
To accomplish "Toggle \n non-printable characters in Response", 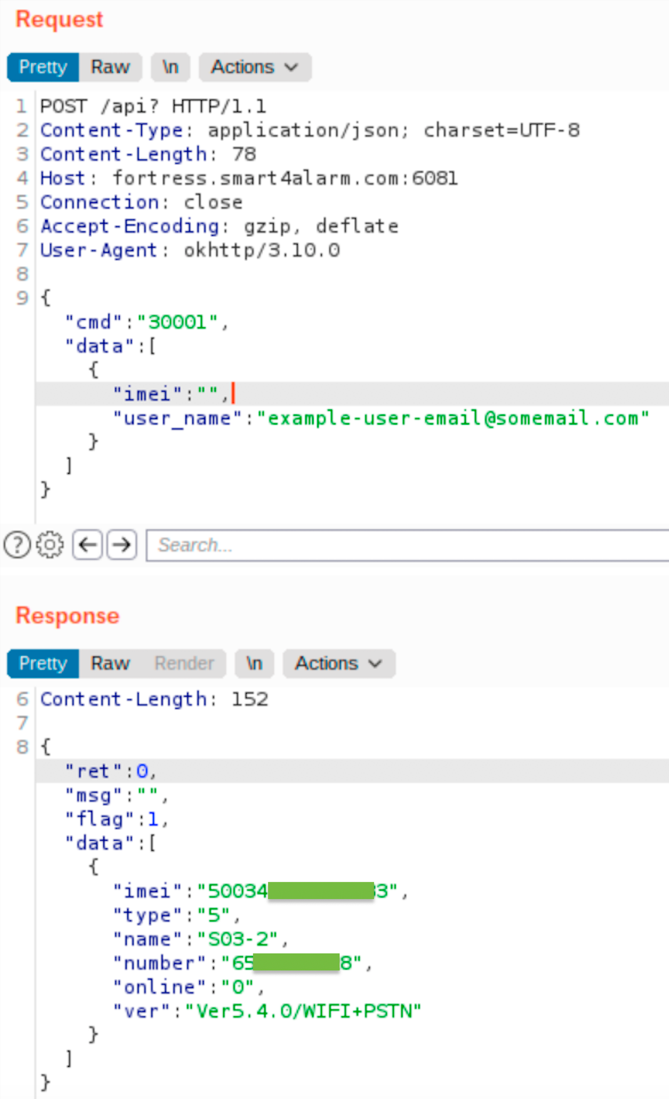I will pyautogui.click(x=255, y=663).
